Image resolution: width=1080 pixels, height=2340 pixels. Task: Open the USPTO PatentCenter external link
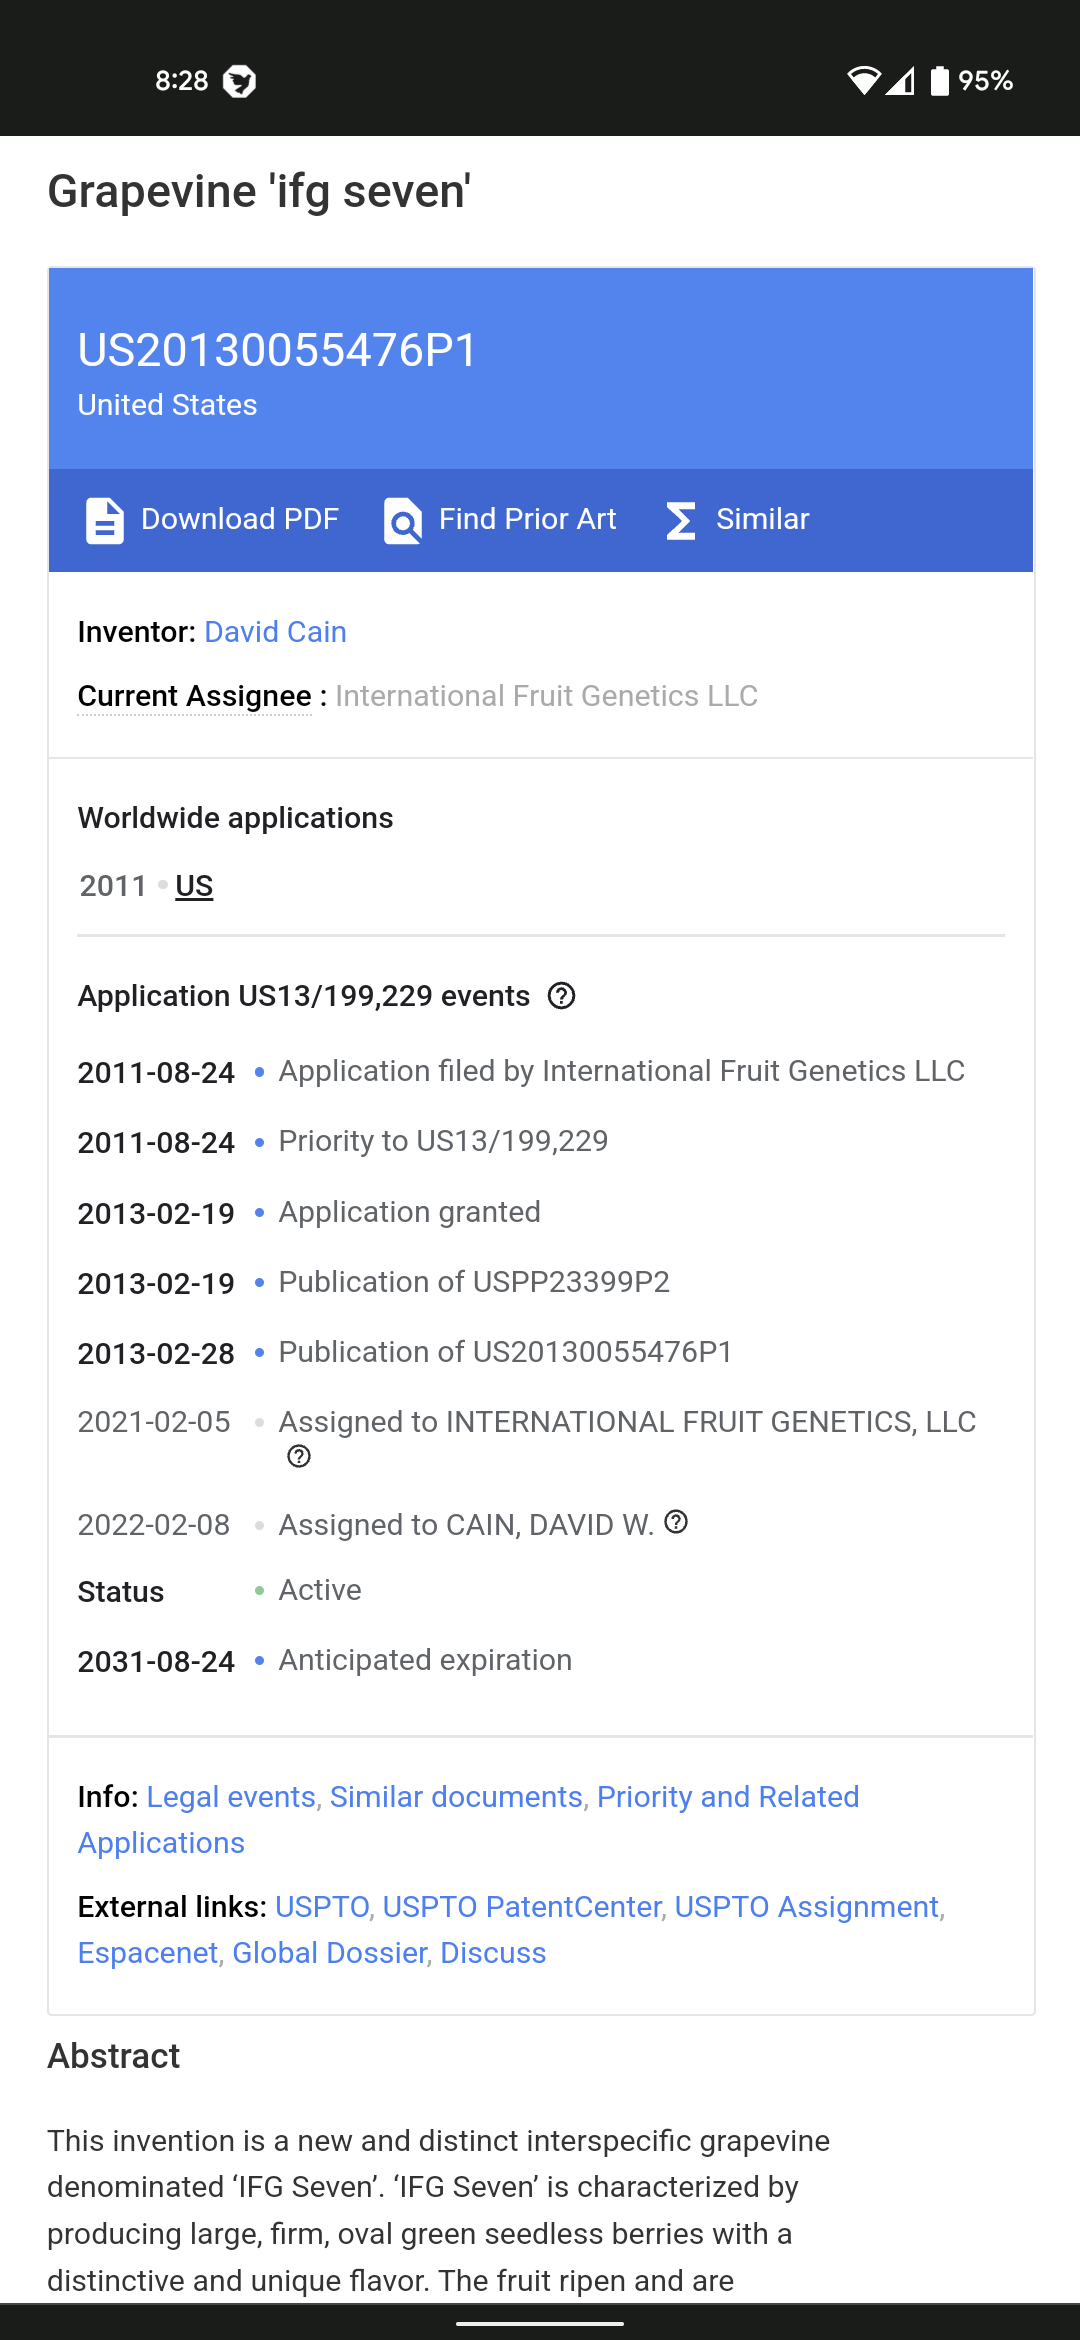(522, 1907)
